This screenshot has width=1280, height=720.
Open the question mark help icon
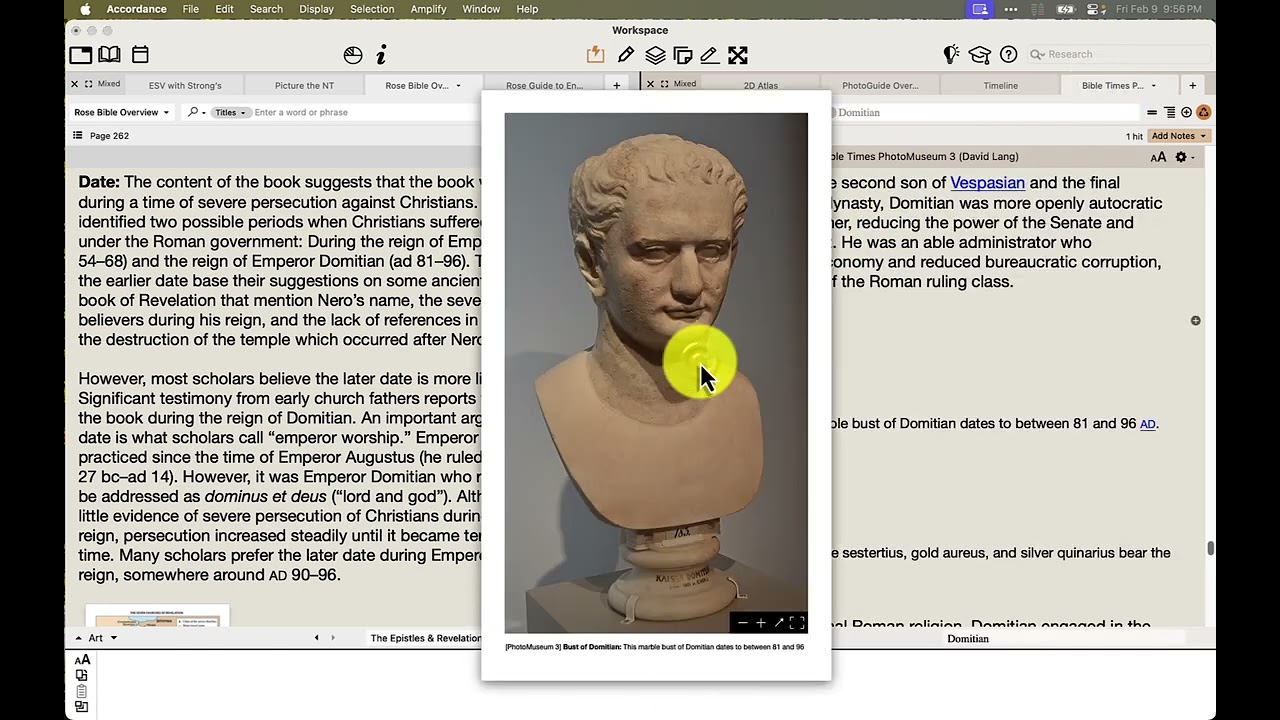[1009, 54]
